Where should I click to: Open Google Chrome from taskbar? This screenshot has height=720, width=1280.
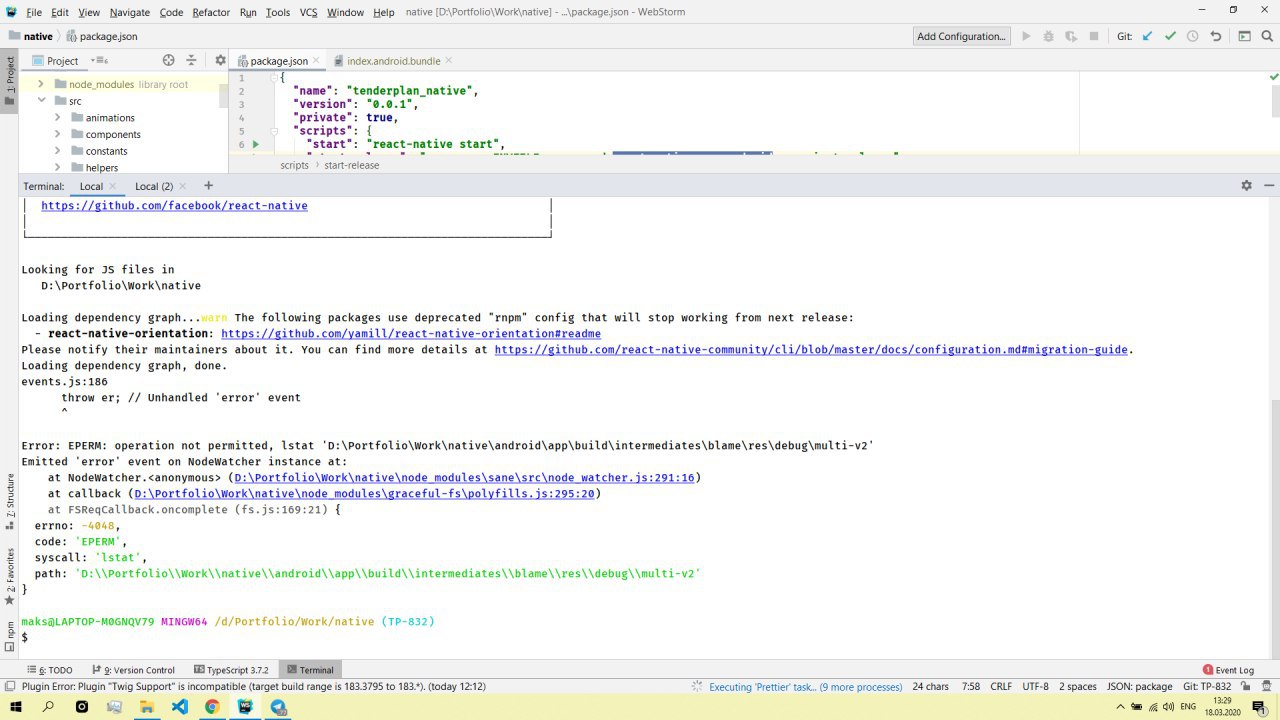(212, 707)
